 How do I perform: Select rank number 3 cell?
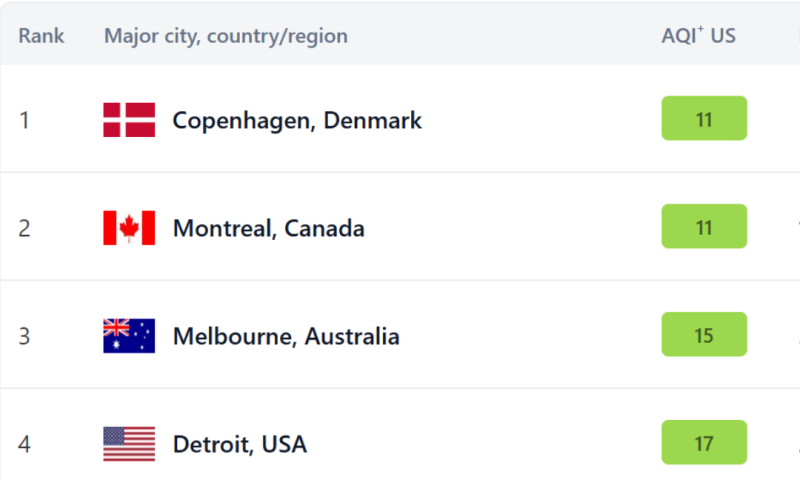(x=24, y=337)
